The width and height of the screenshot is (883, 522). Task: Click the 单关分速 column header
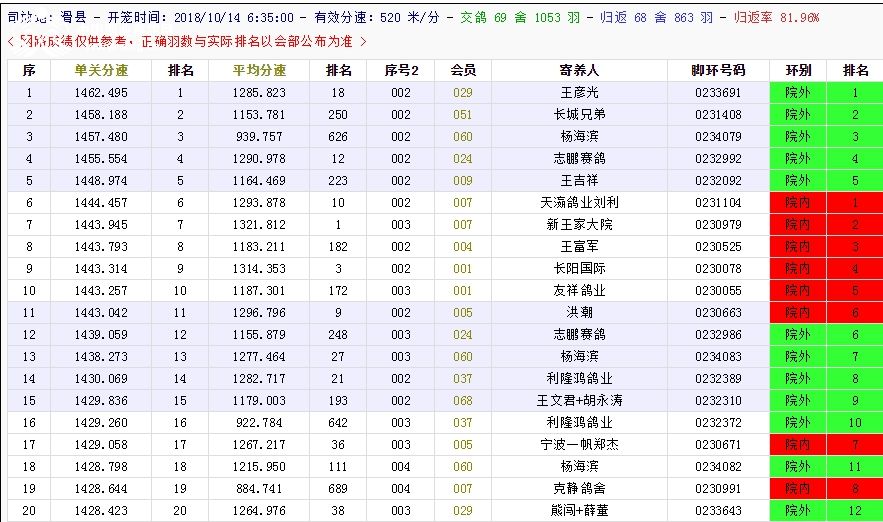101,71
